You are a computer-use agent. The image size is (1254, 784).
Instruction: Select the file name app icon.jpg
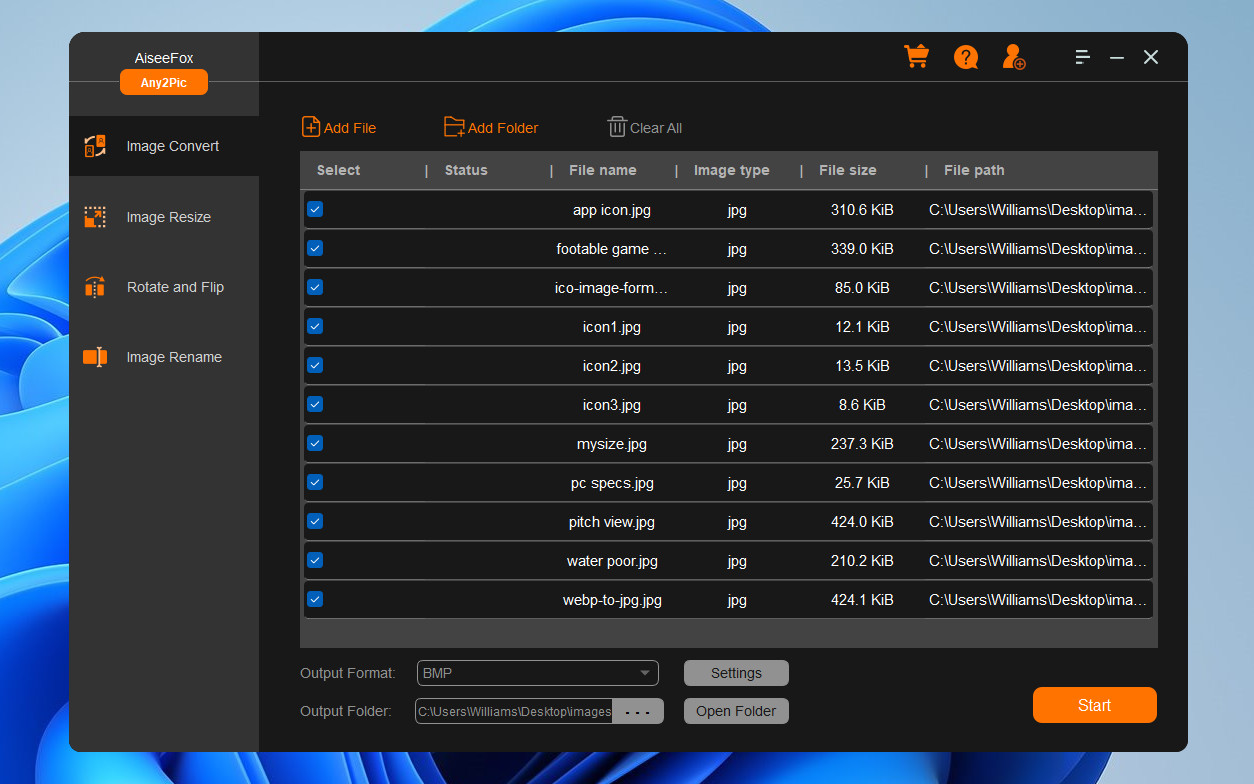[x=612, y=210]
